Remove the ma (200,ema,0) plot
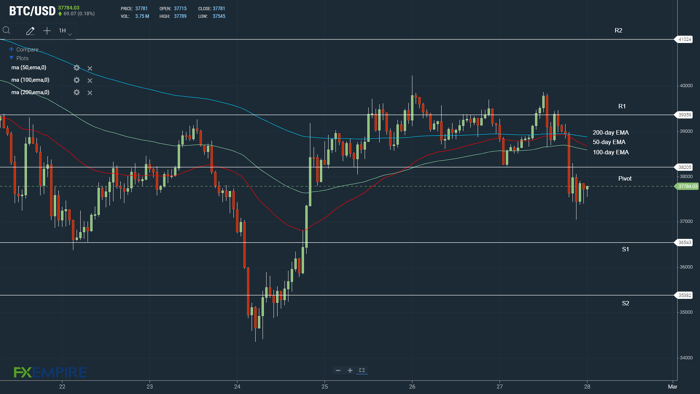This screenshot has width=700, height=394. click(90, 93)
